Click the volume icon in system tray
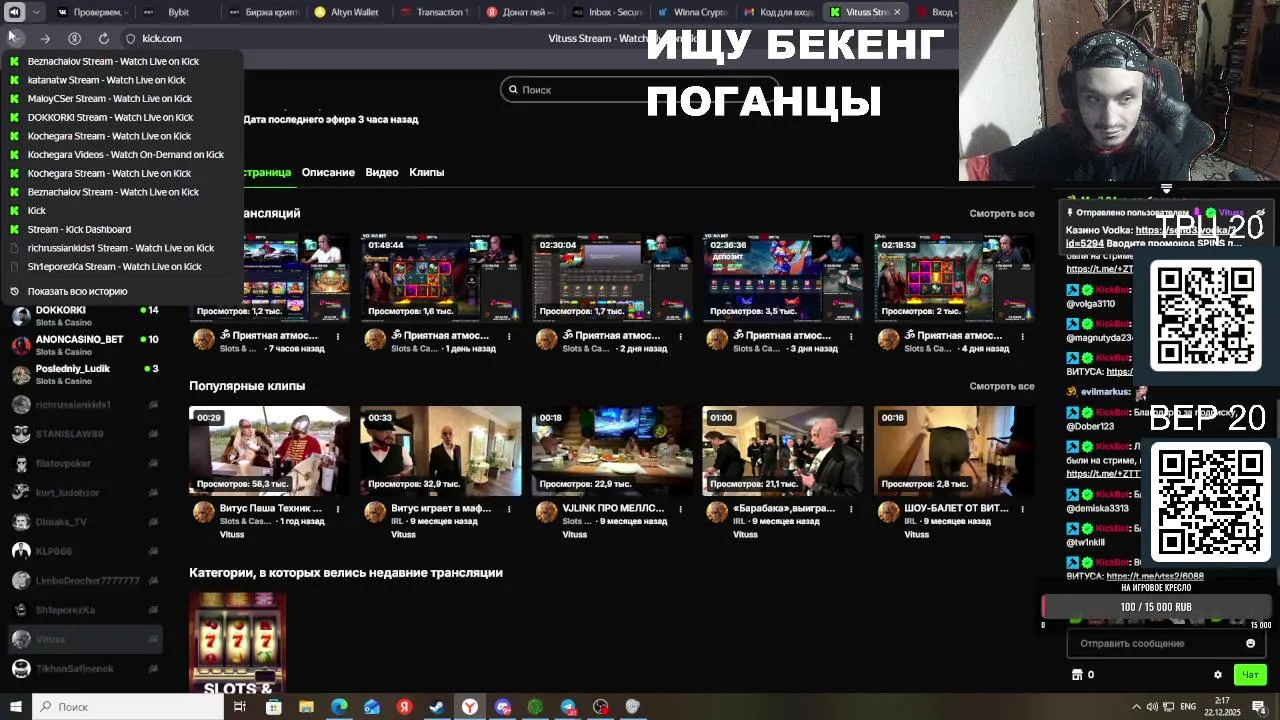 (1152, 707)
